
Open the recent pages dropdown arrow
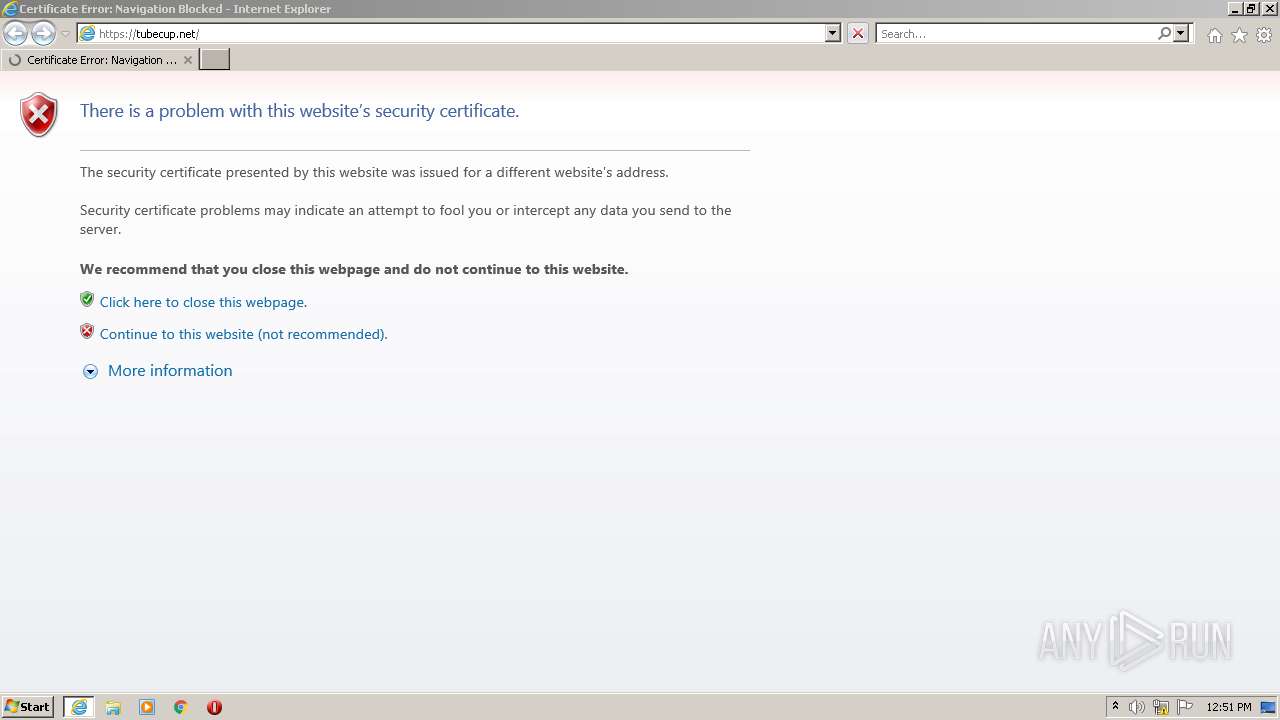(65, 34)
